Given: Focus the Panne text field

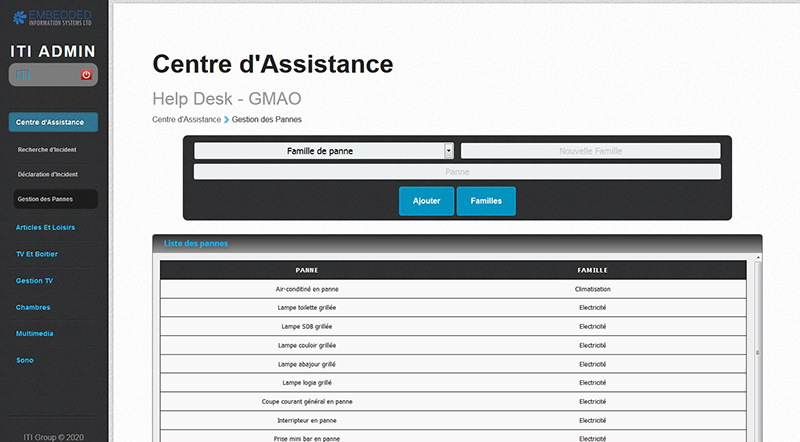Looking at the screenshot, I should [x=457, y=172].
